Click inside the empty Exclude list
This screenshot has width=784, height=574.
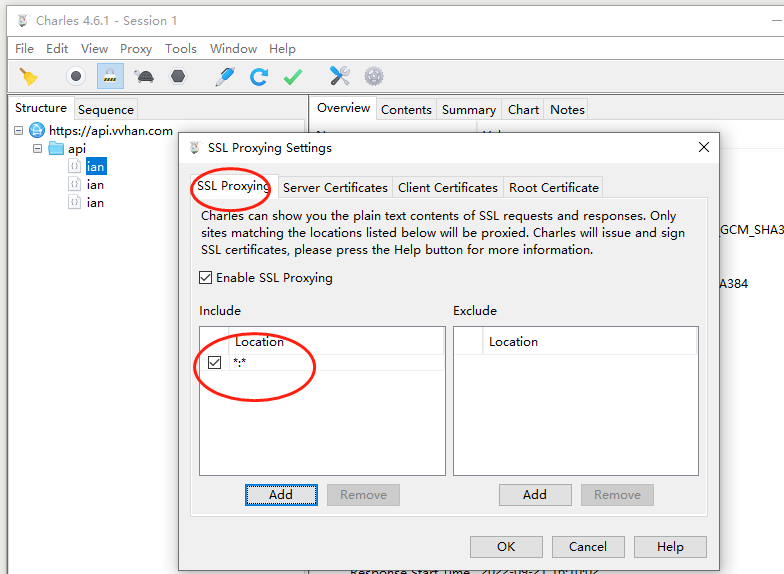576,415
